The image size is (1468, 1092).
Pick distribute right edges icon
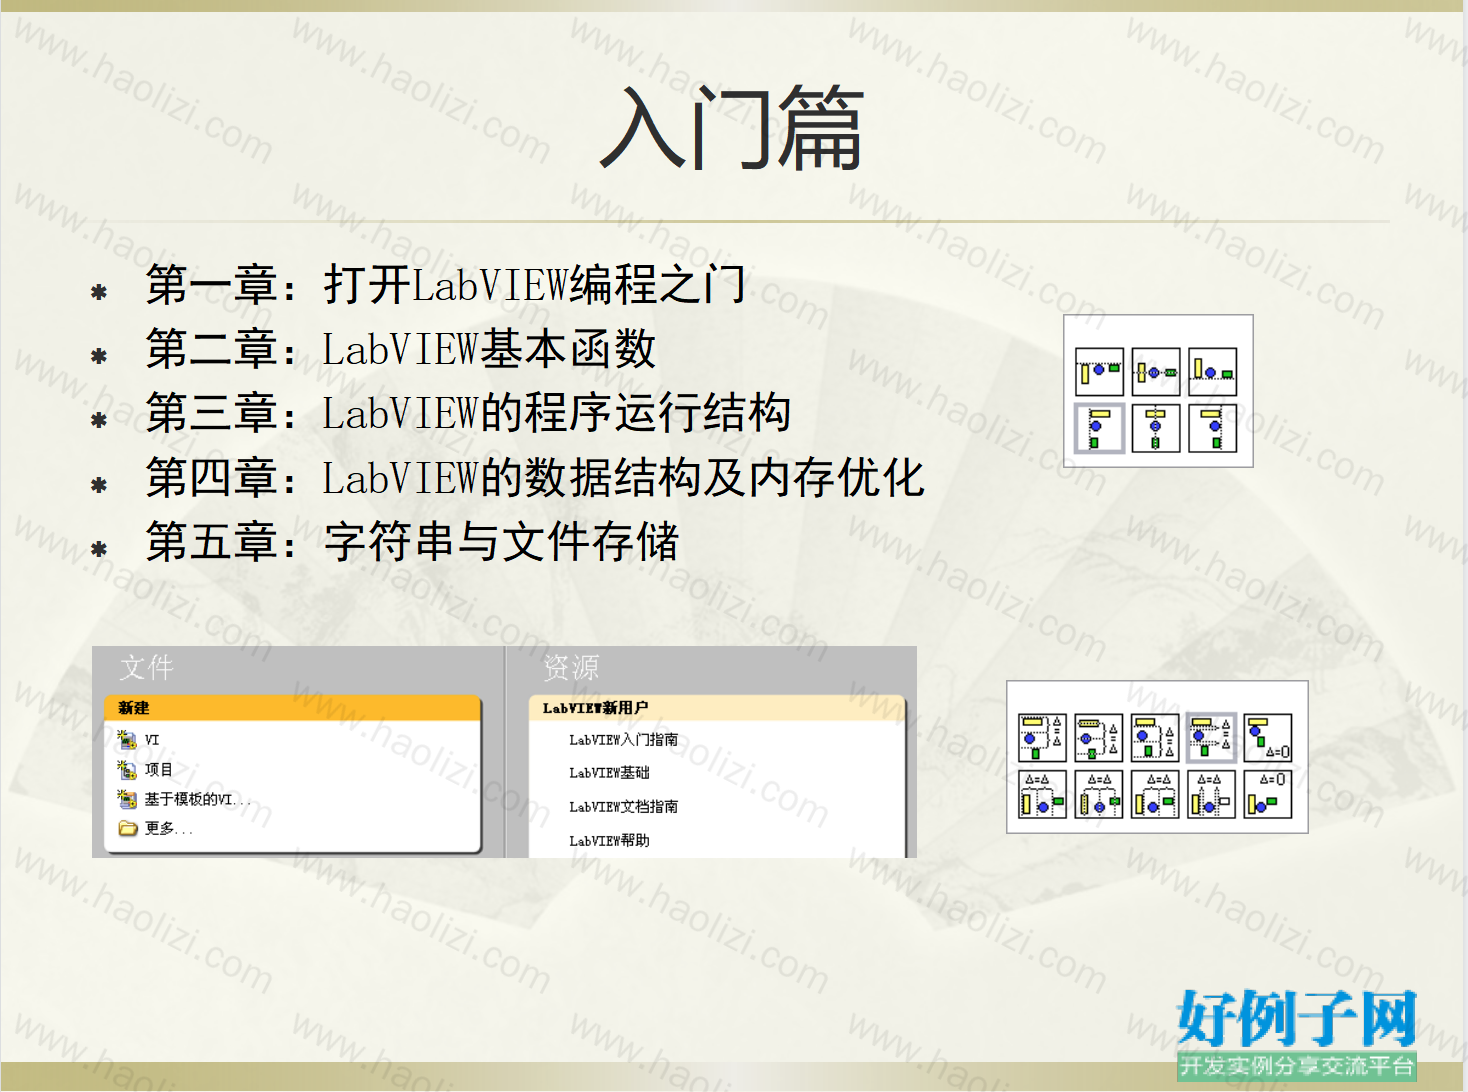(x=1155, y=794)
